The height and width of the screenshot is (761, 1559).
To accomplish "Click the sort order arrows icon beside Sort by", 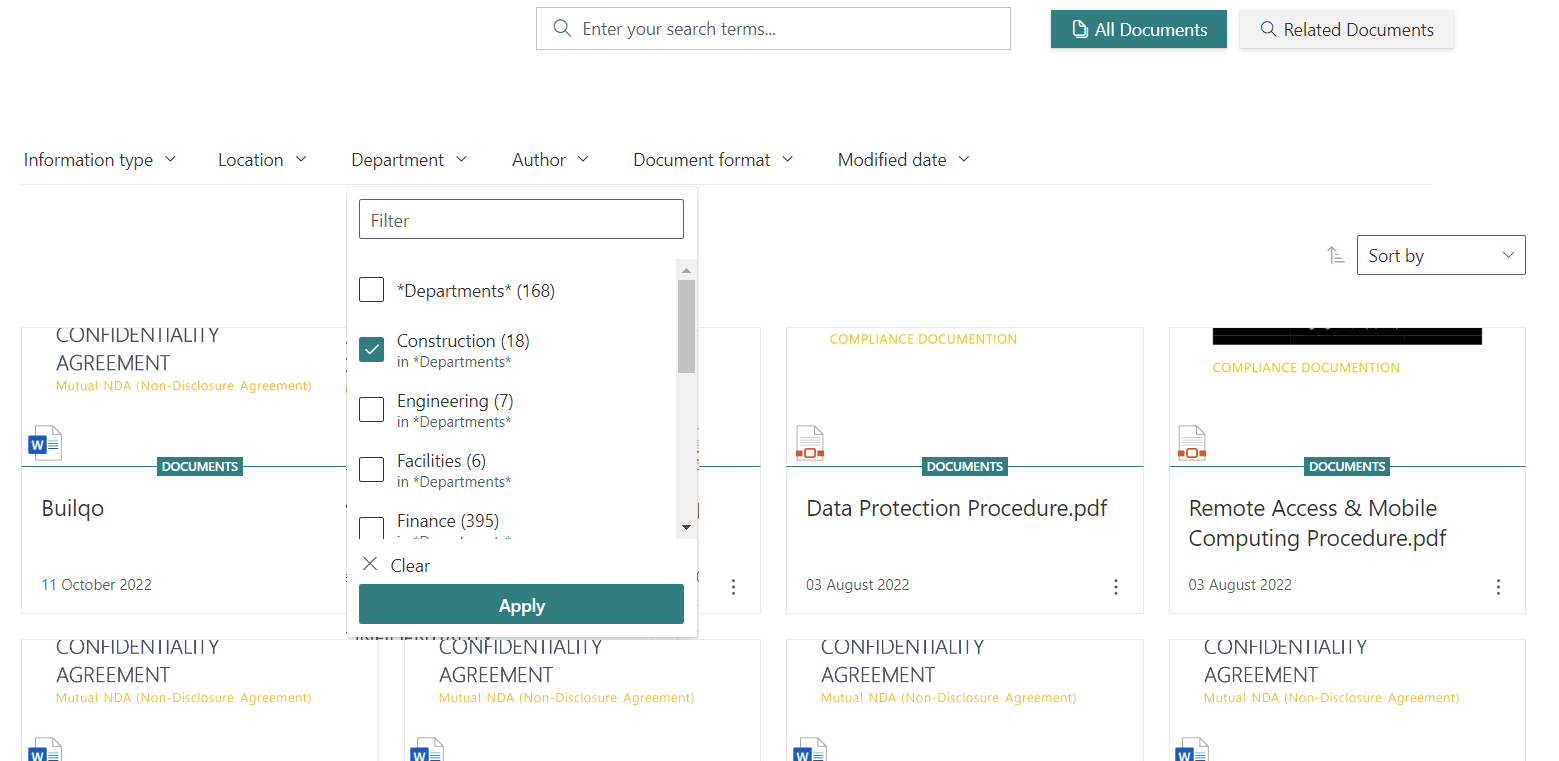I will pos(1335,255).
